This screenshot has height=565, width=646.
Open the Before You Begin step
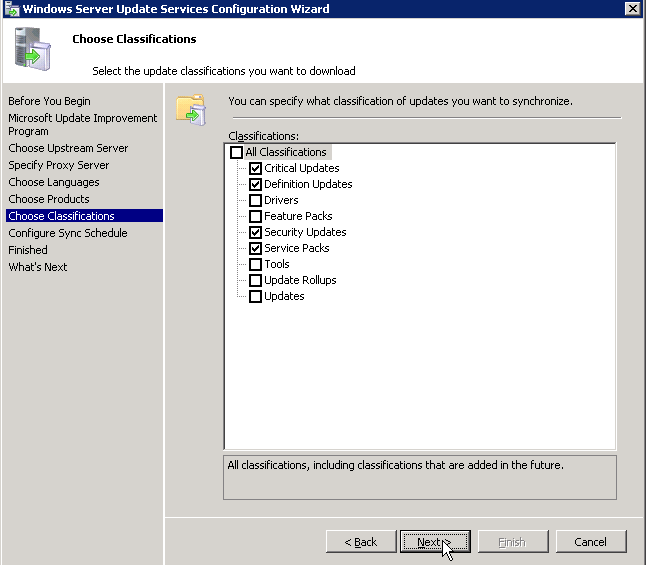pos(49,101)
